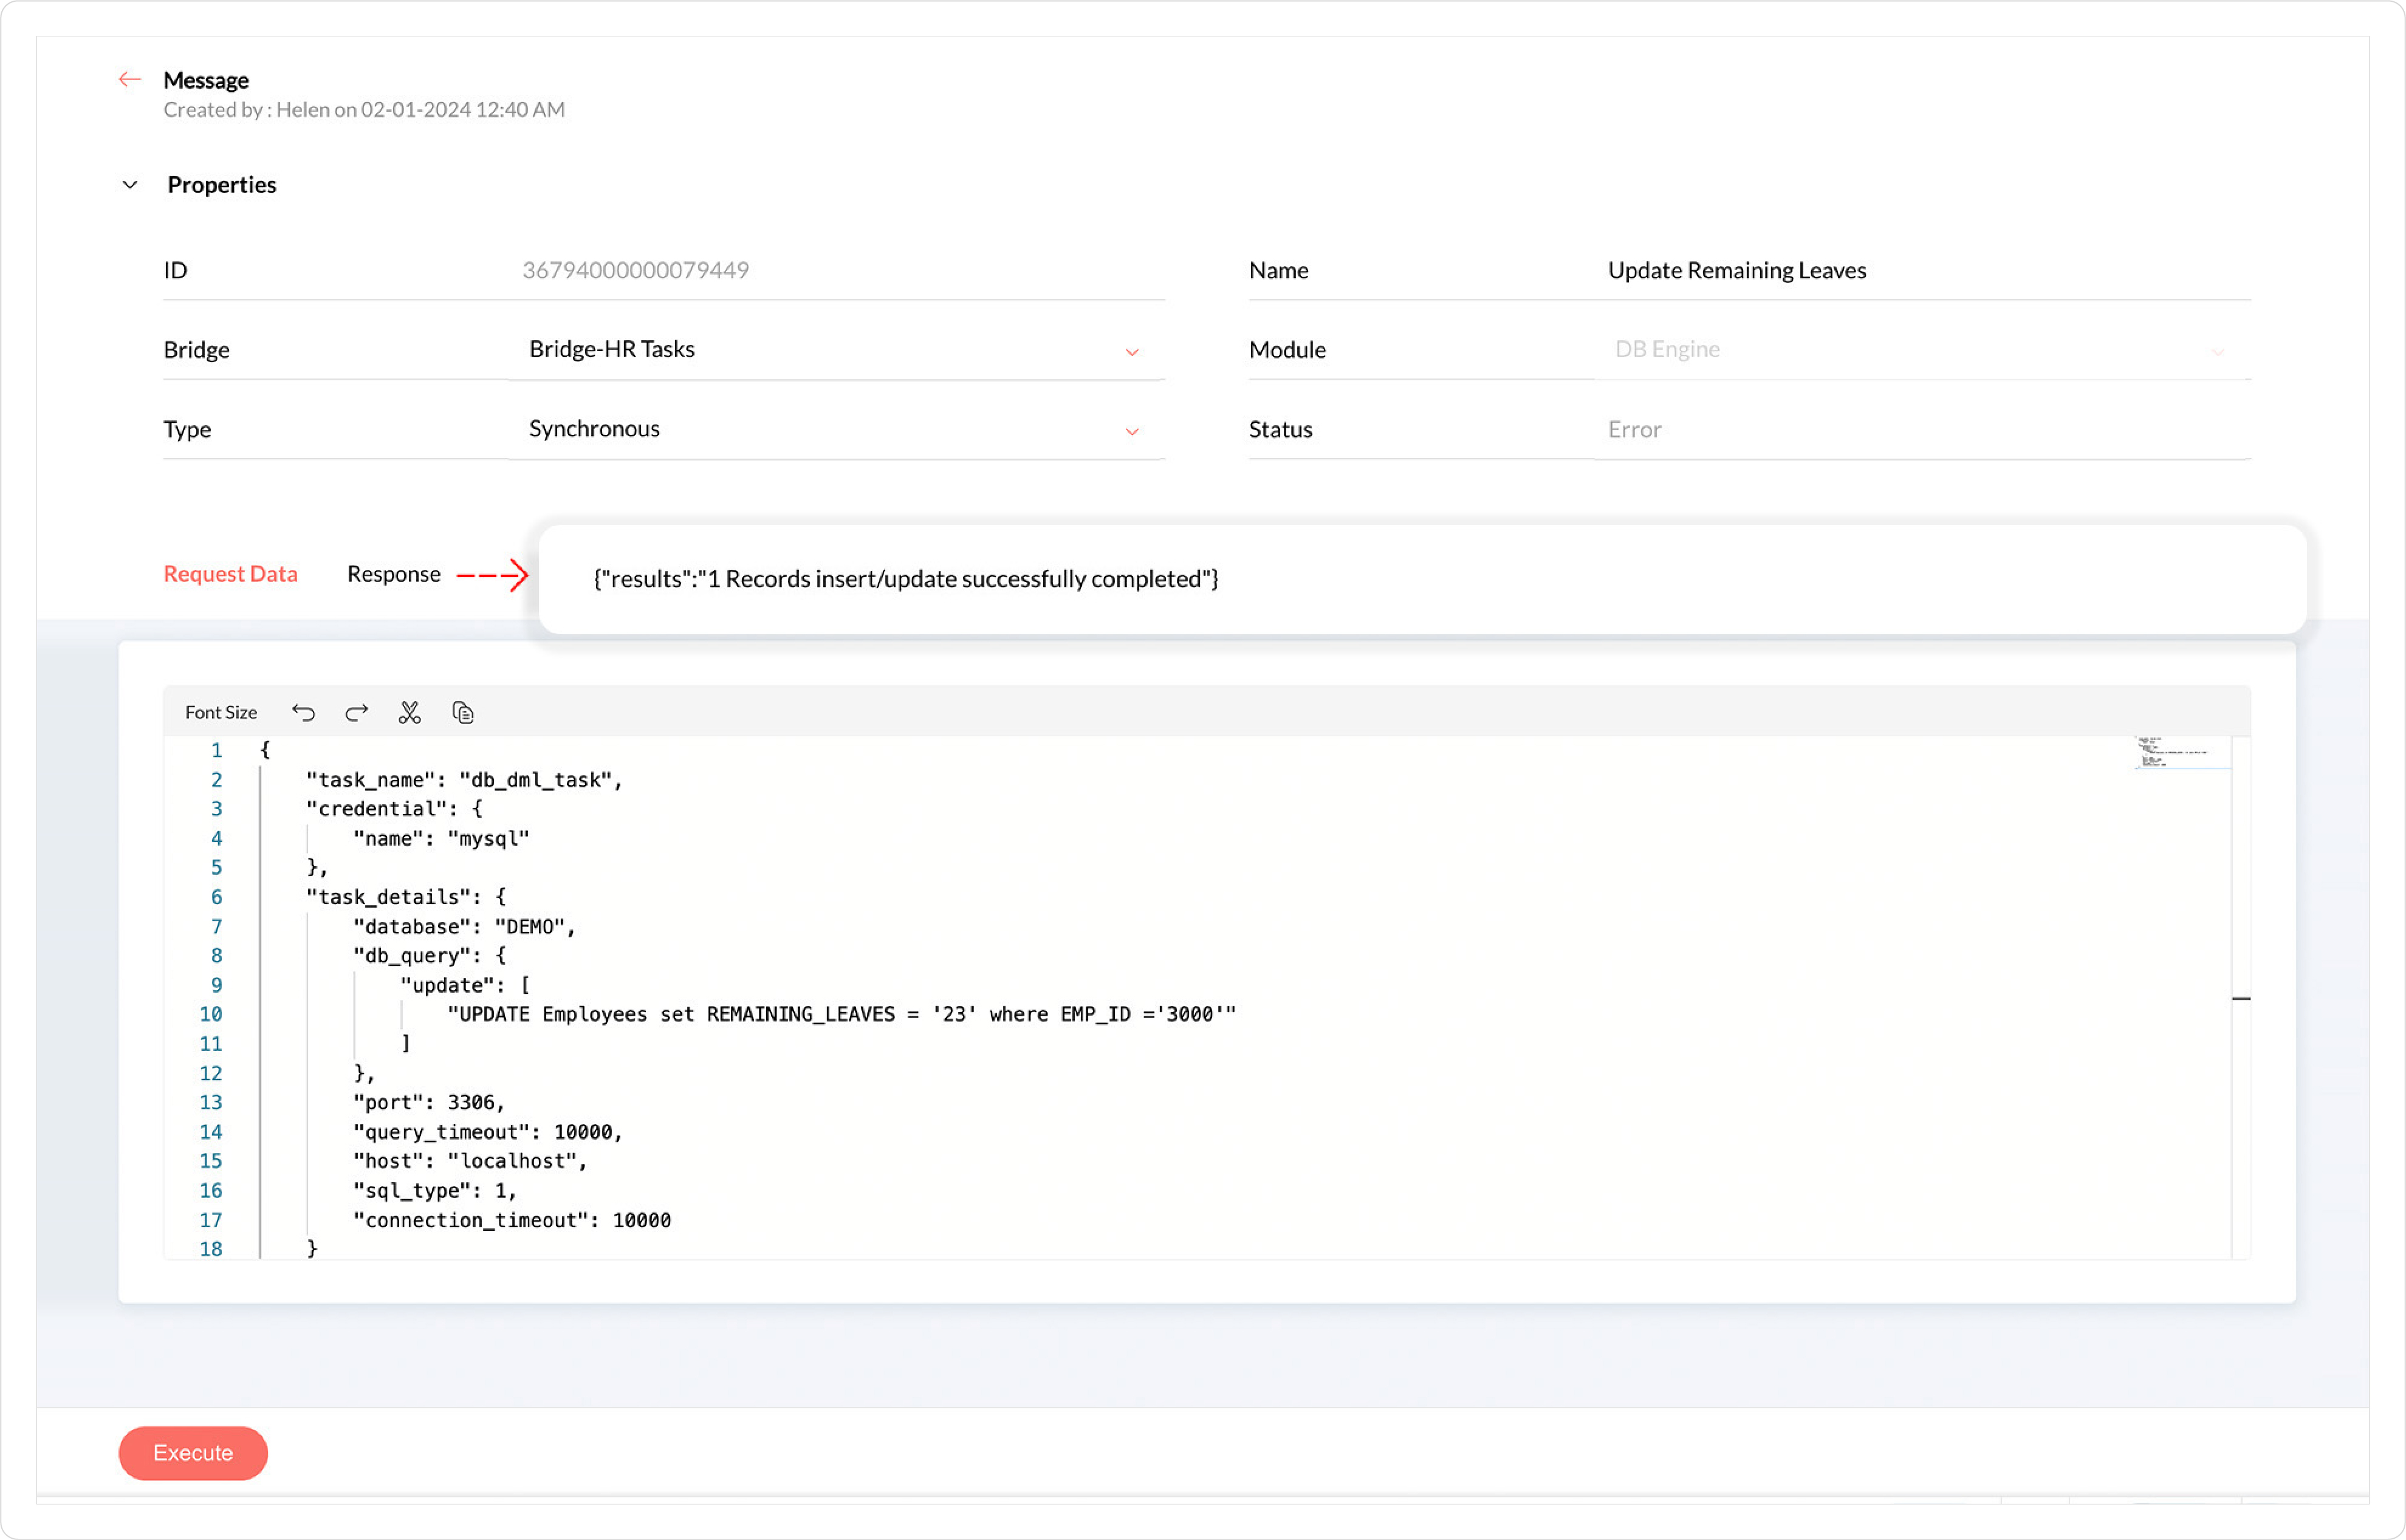Switch to the Request Data tab

click(230, 574)
